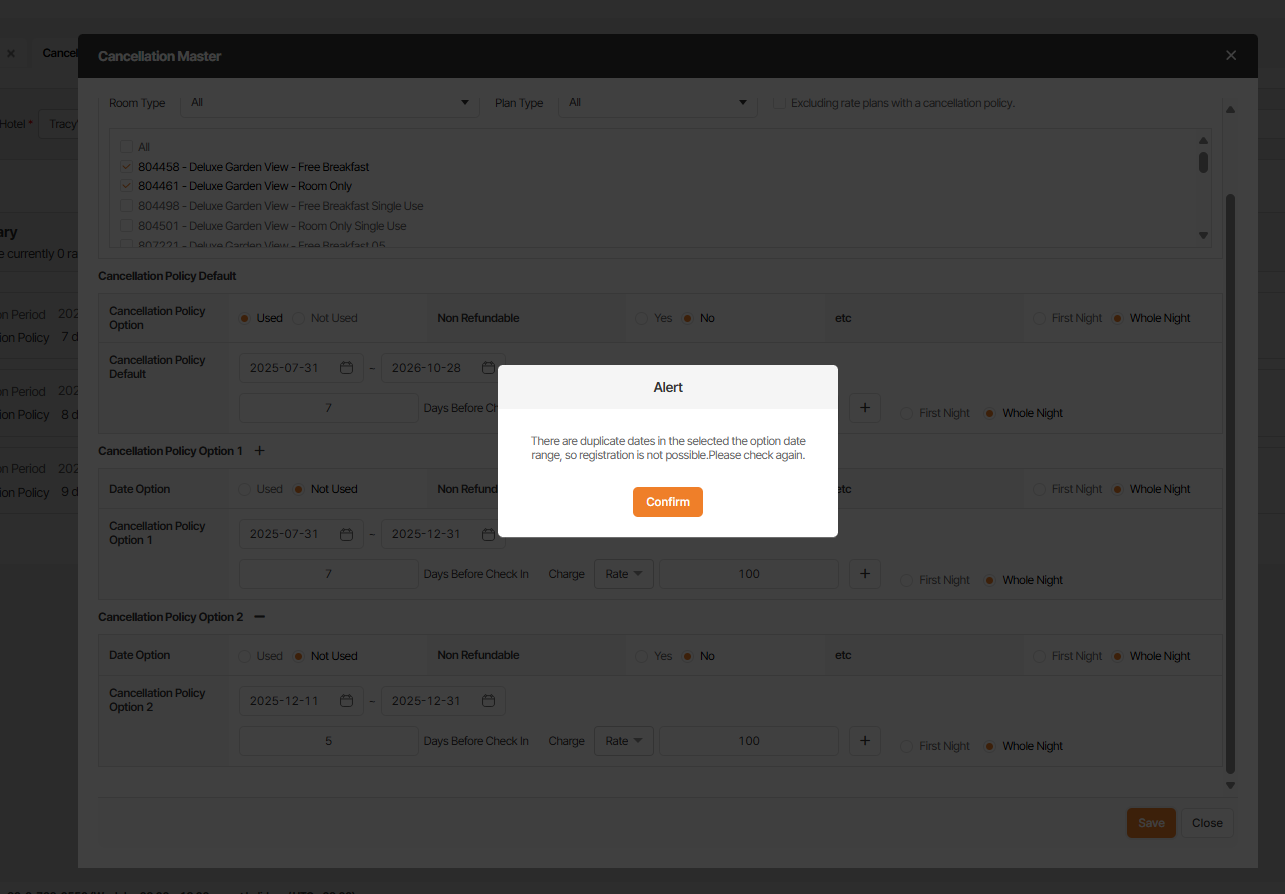Viewport: 1285px width, 894px height.
Task: Choose Whole Night in Option 1 Date Option row
Action: [x=1117, y=489]
